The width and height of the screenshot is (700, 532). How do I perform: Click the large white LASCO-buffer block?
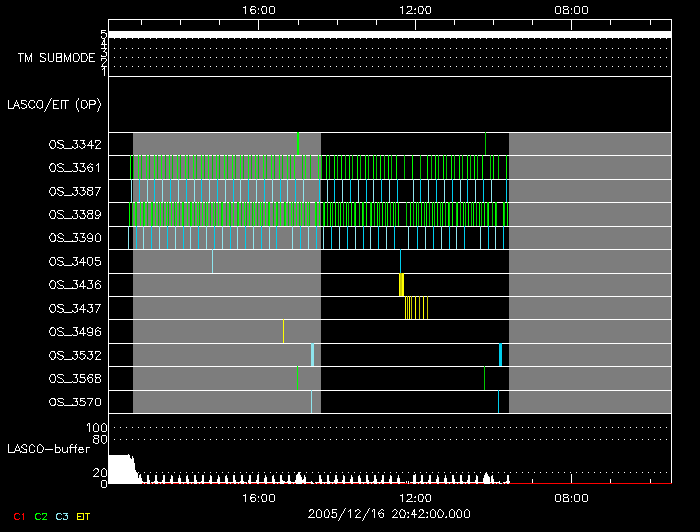(x=122, y=469)
